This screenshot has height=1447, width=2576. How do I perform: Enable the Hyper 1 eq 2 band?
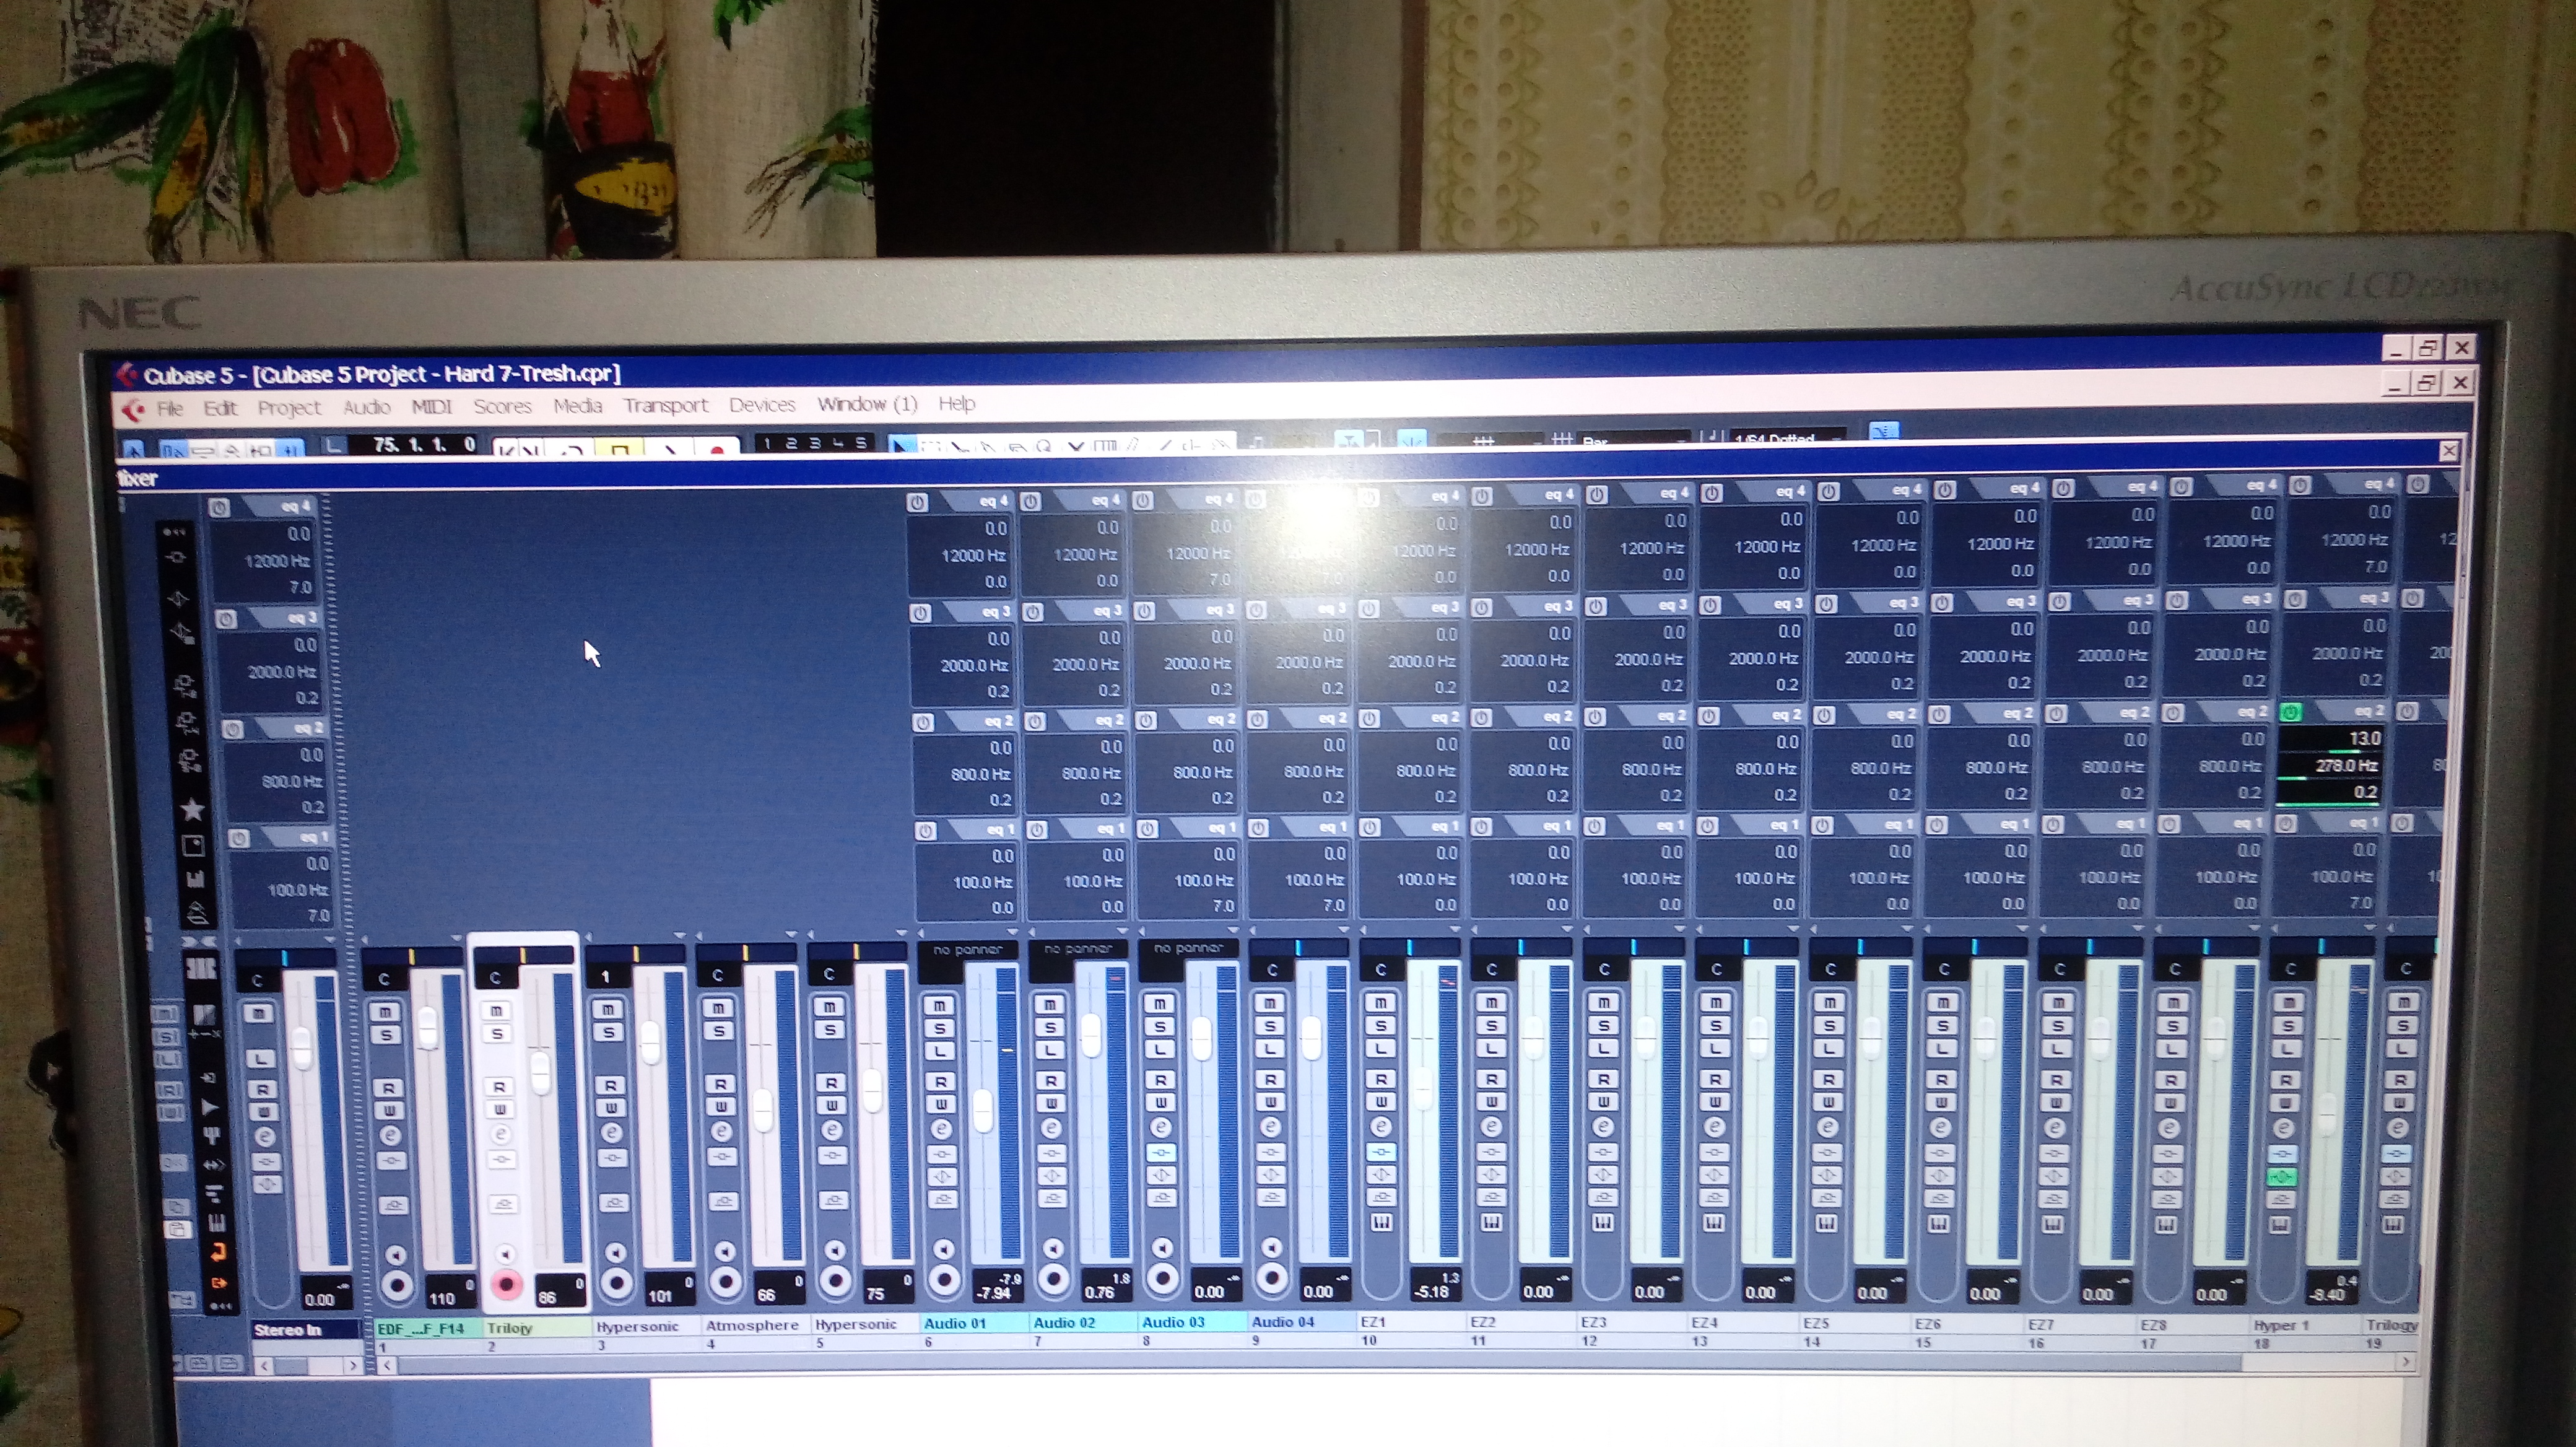point(2290,713)
